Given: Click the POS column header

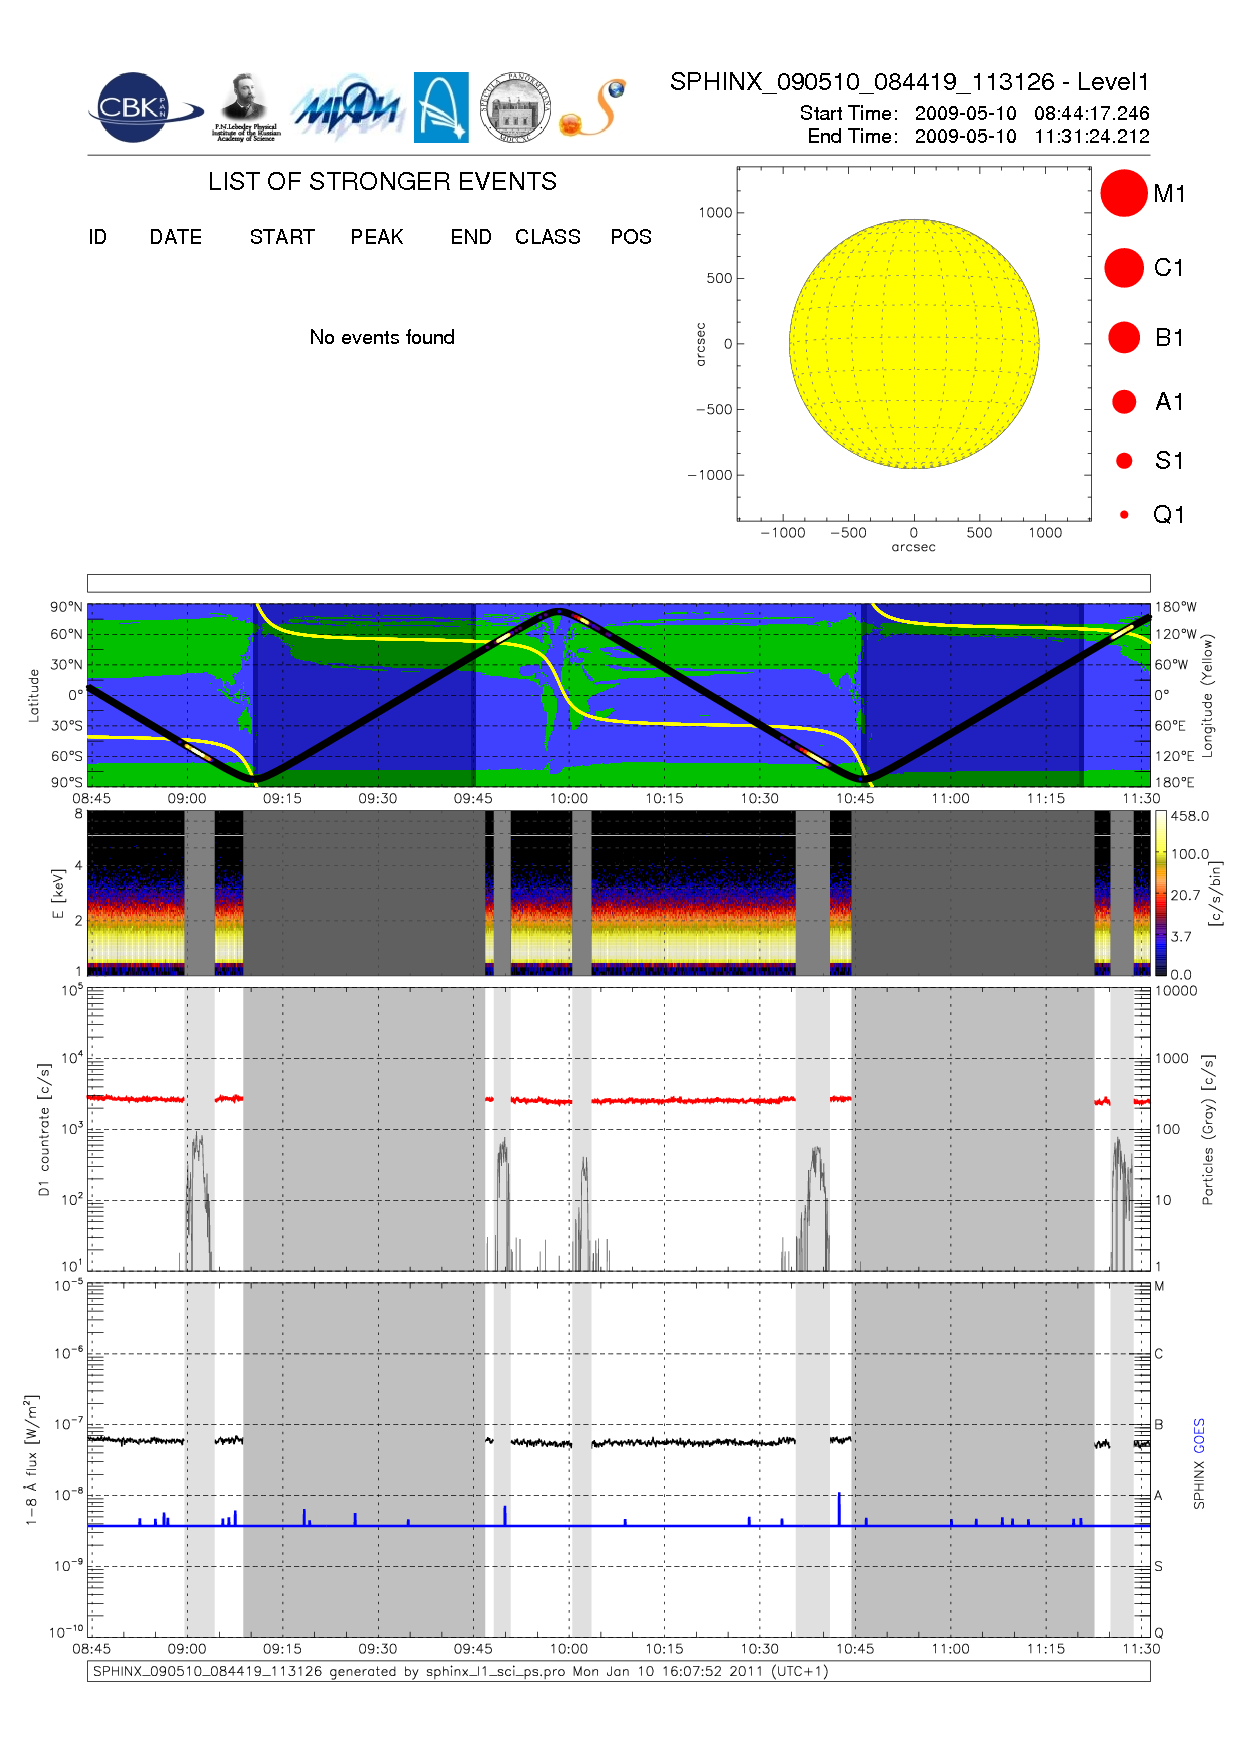Looking at the screenshot, I should click(631, 237).
